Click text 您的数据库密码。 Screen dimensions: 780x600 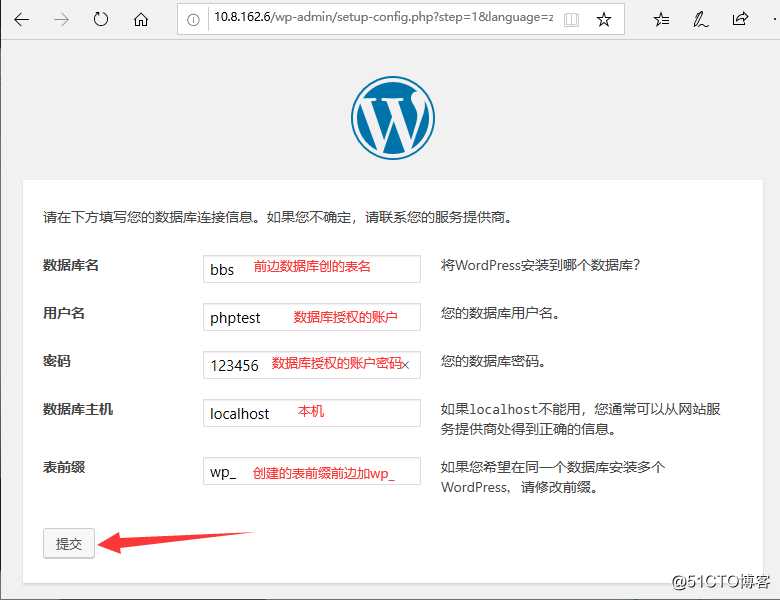[x=493, y=361]
